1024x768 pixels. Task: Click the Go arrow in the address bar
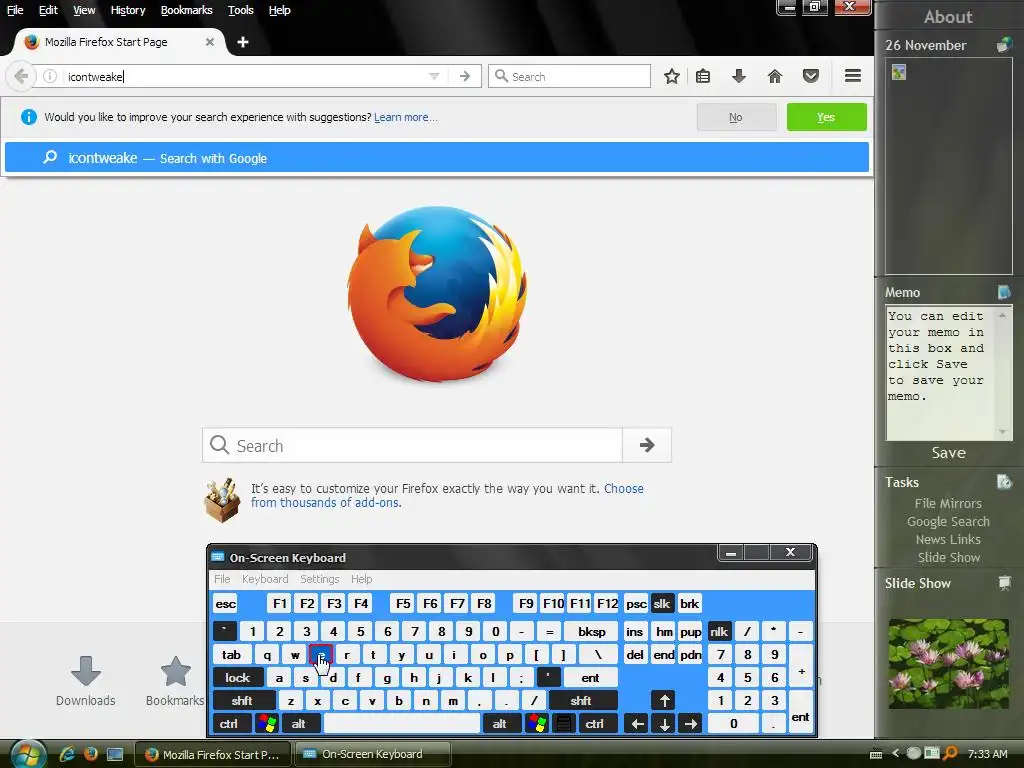(464, 76)
